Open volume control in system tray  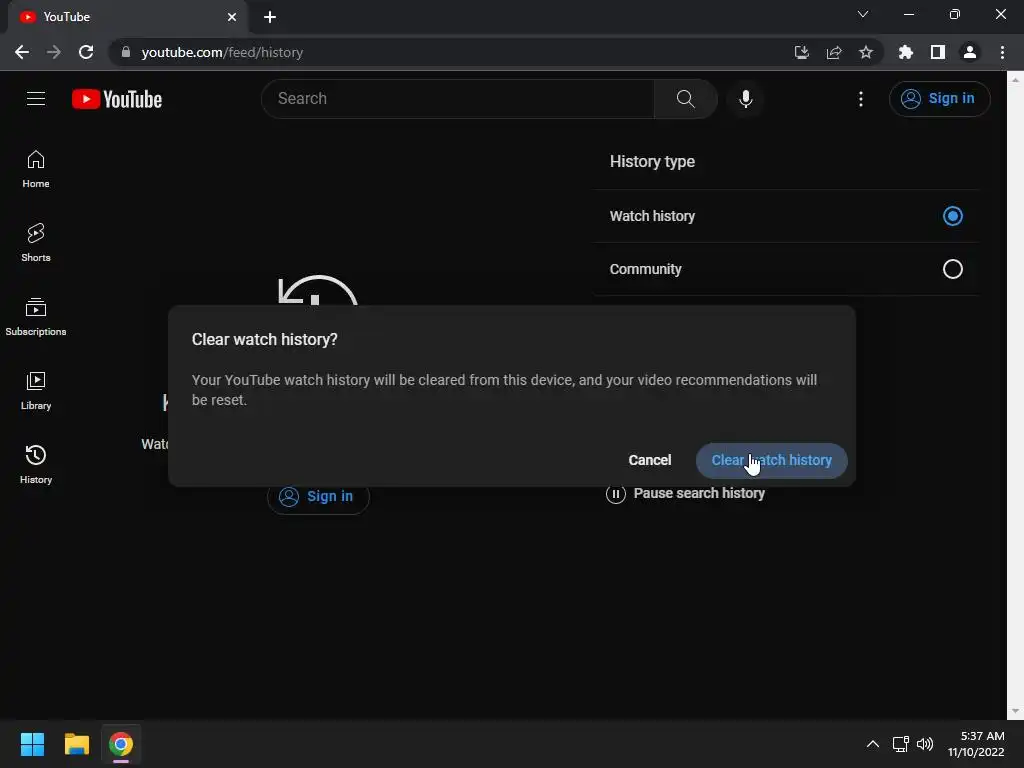click(925, 744)
